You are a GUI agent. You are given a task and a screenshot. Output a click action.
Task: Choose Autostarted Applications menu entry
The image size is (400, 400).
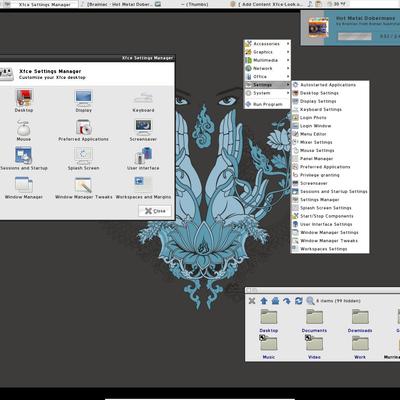330,85
